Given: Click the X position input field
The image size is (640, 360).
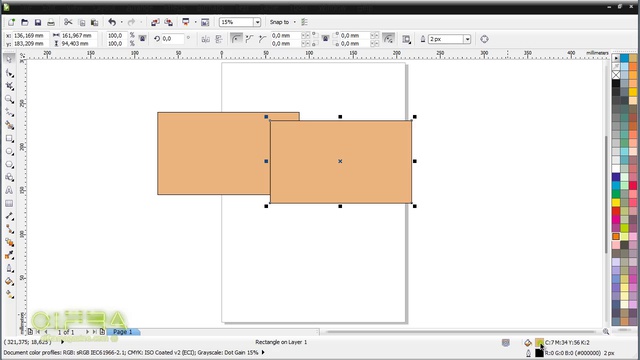Looking at the screenshot, I should click(x=31, y=36).
